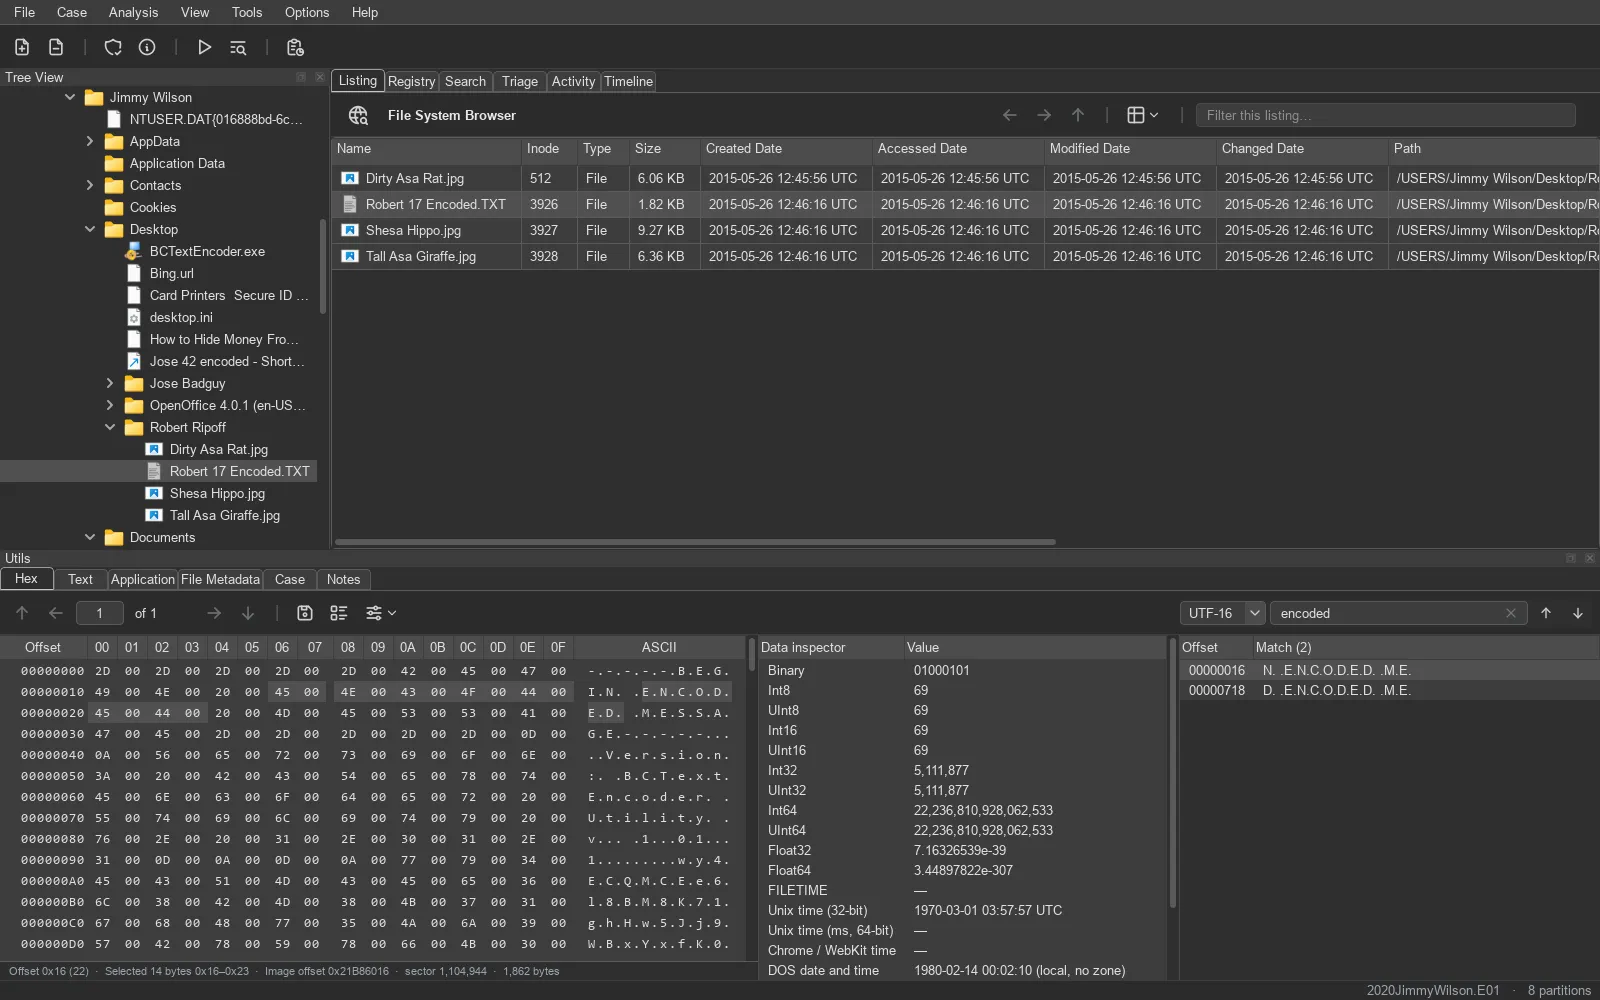Select the Shesa Hippo.jpg listing row

[965, 230]
